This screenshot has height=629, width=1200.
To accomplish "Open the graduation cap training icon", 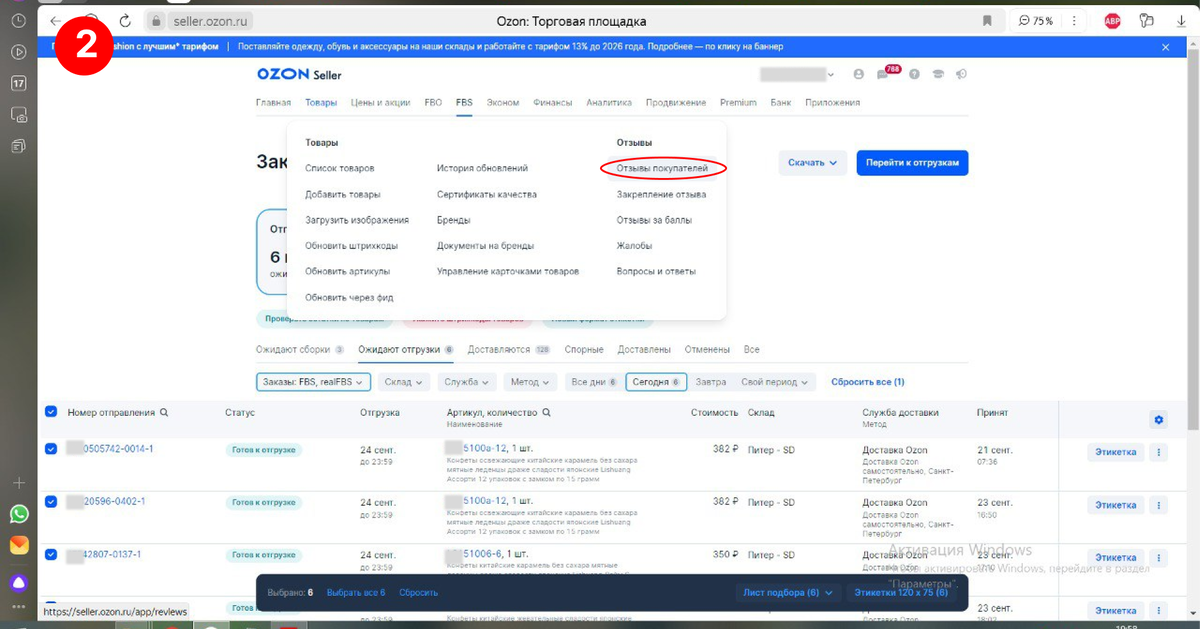I will 938,74.
